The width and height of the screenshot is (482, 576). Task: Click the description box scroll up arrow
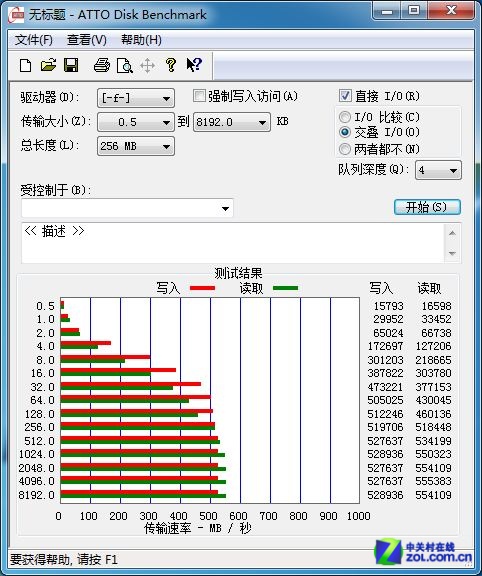point(452,233)
